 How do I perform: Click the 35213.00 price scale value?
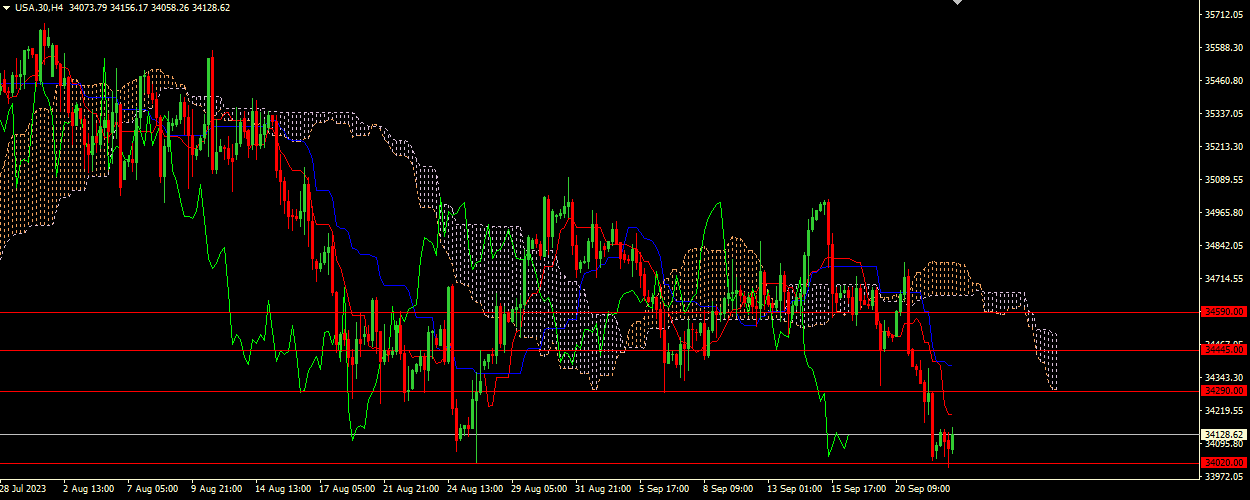(1223, 147)
